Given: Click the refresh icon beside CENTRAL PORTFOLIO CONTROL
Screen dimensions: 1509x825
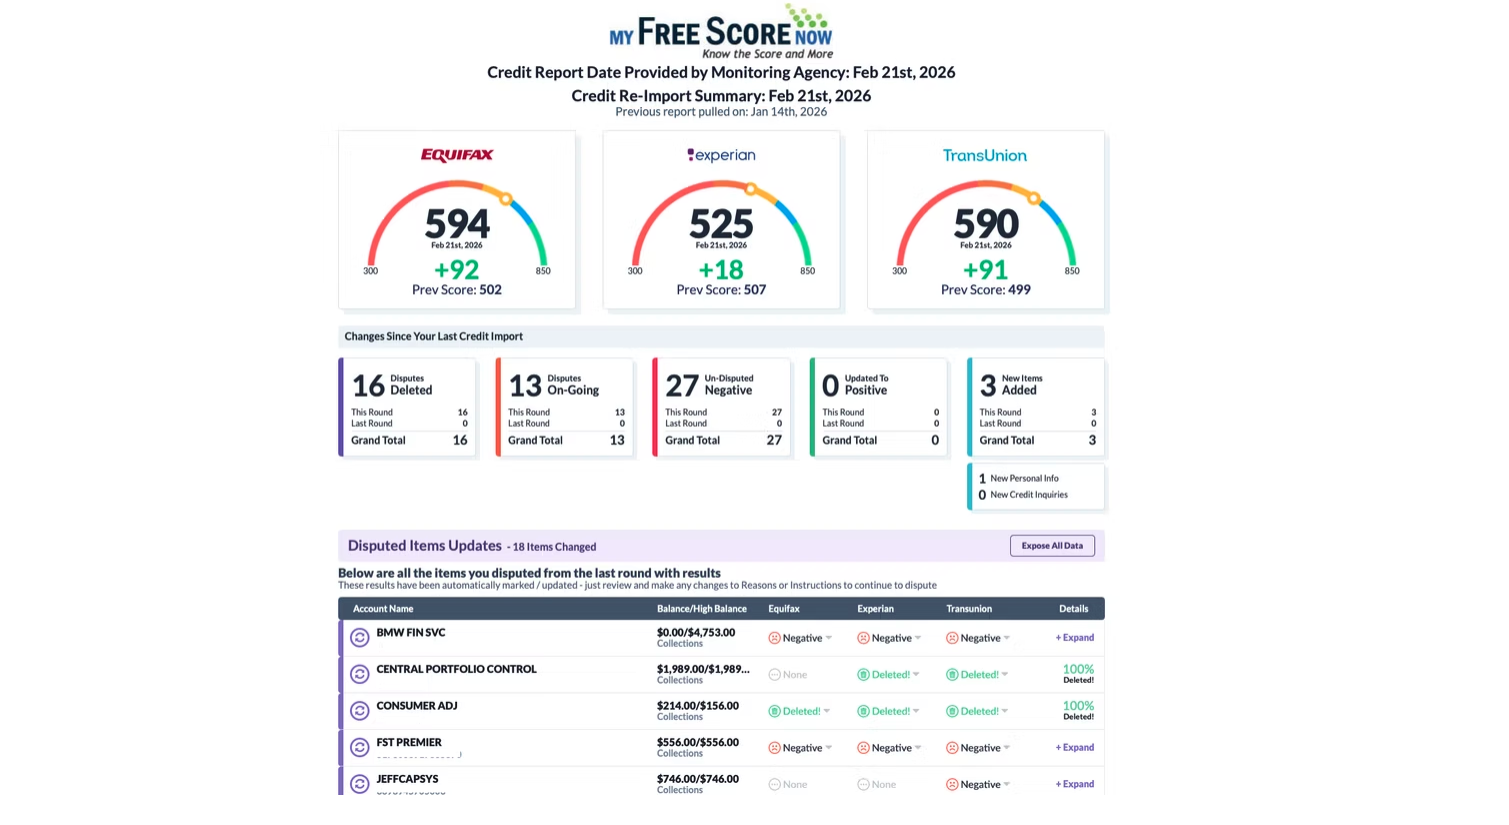Looking at the screenshot, I should (360, 674).
